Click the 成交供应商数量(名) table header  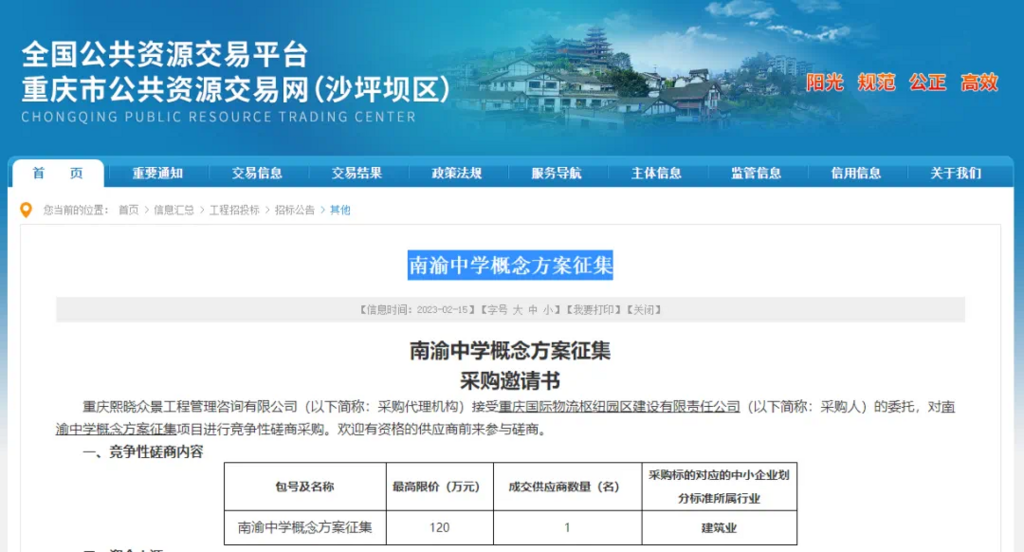click(568, 487)
